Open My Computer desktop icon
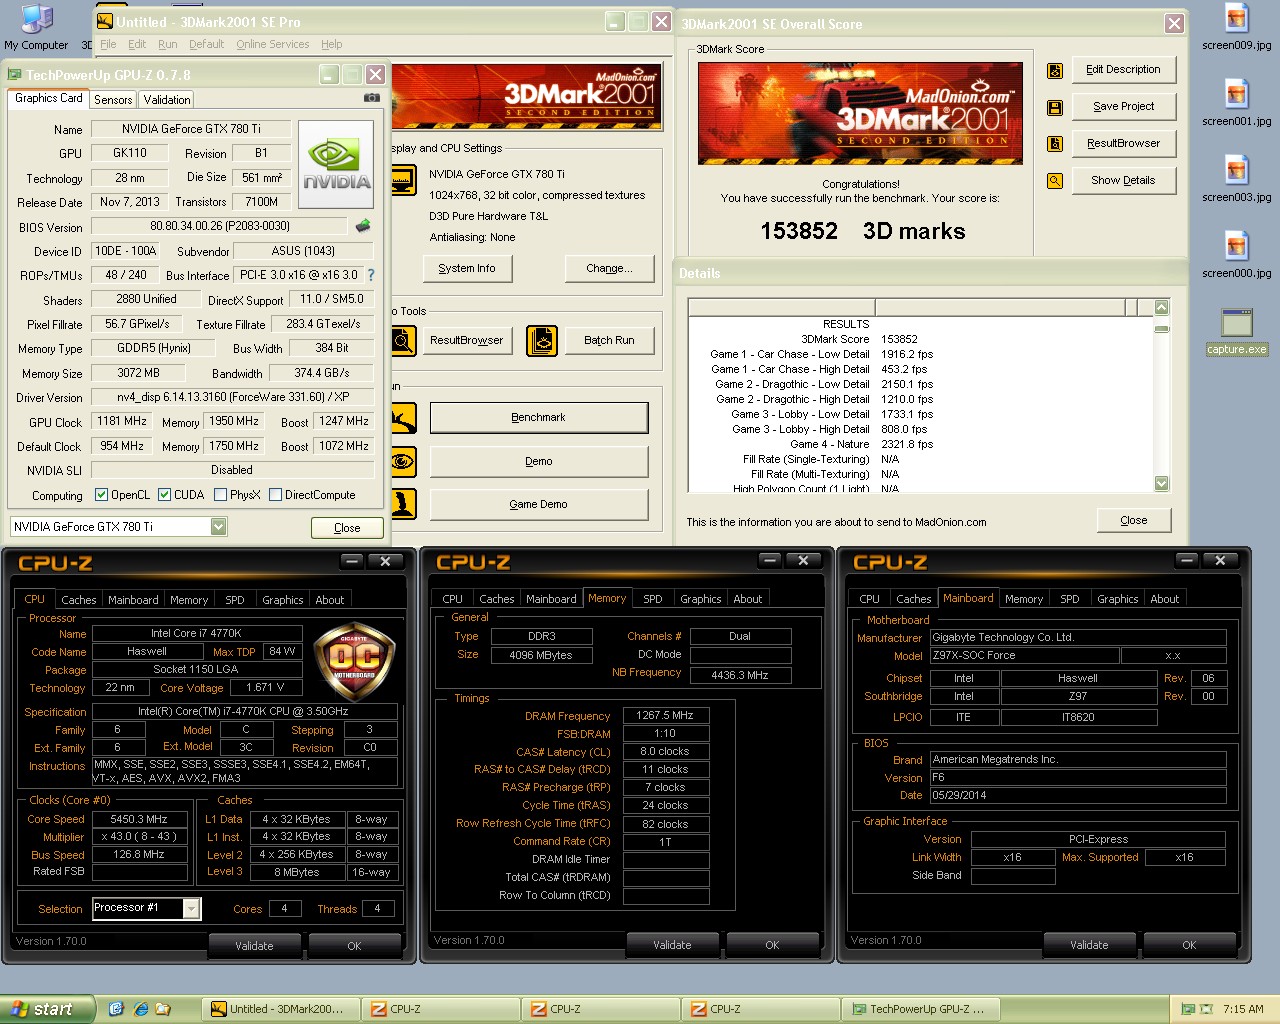The height and width of the screenshot is (1024, 1280). click(x=36, y=27)
